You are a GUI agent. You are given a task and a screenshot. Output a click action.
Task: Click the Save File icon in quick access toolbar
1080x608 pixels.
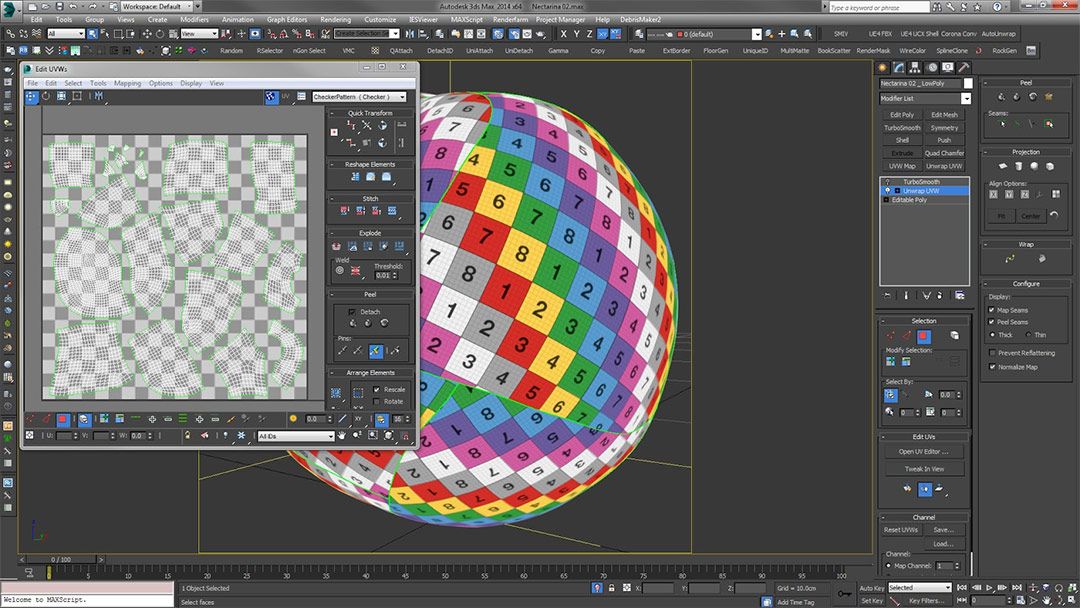(59, 6)
